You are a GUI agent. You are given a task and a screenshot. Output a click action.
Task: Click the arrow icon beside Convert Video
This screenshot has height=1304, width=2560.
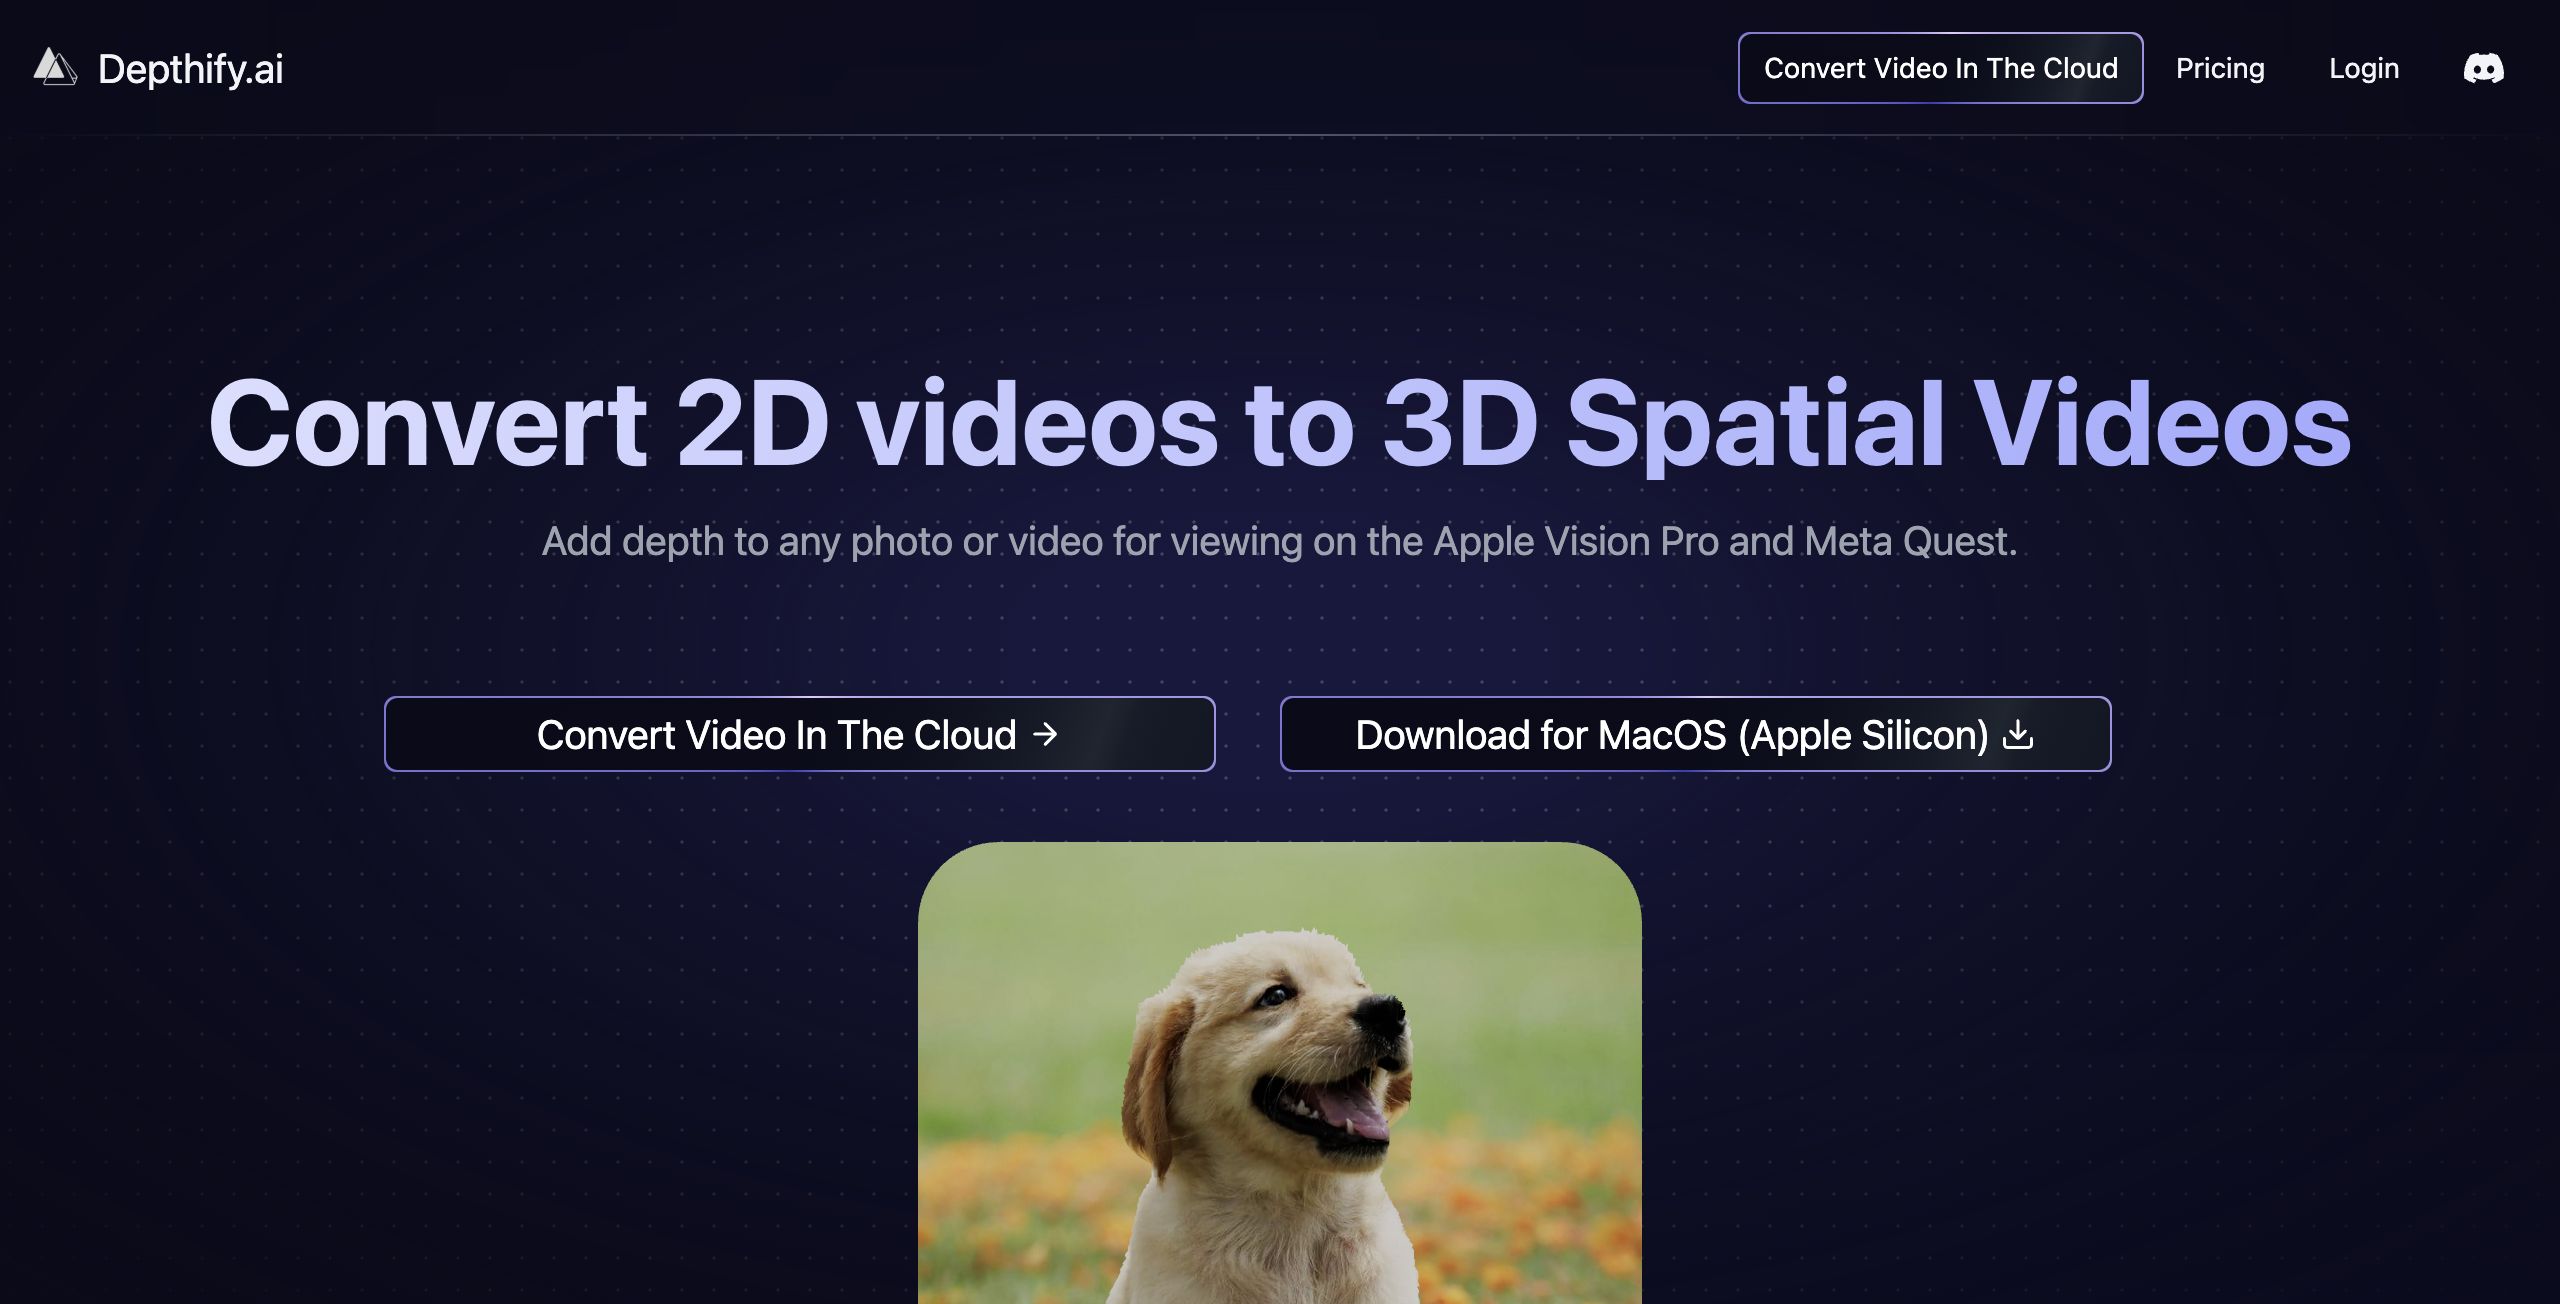click(1045, 734)
